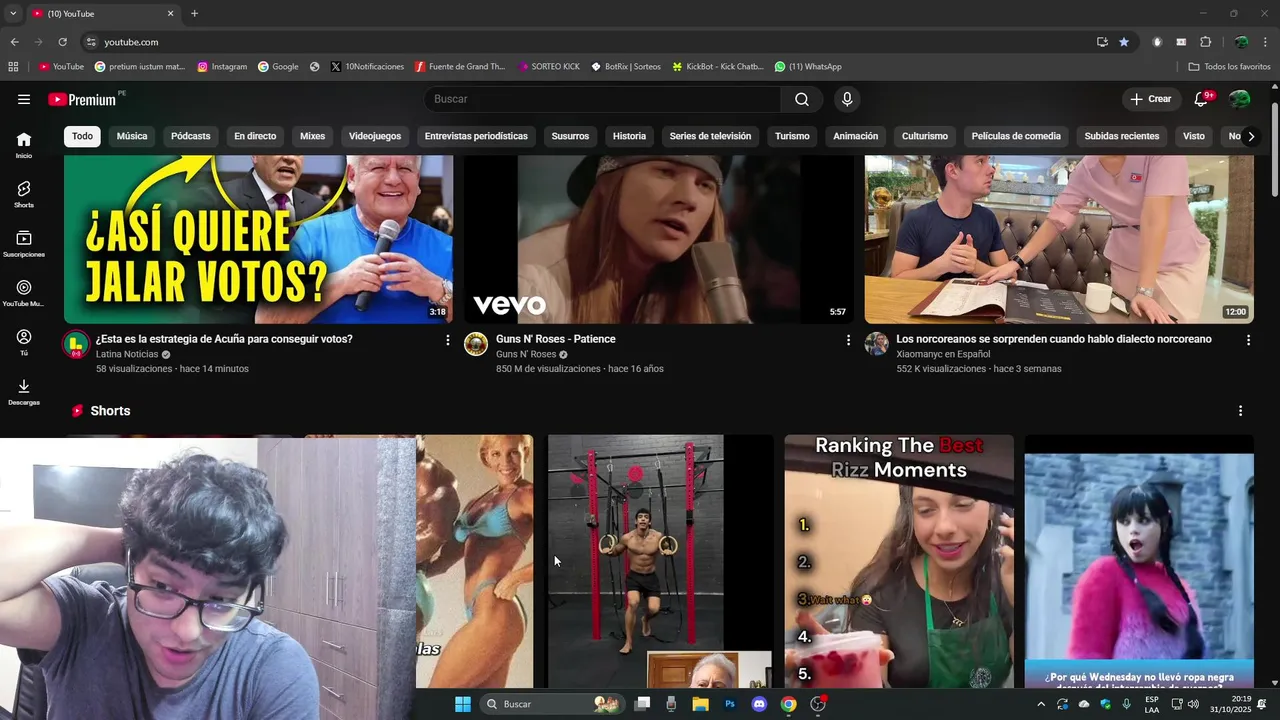Go to YouTube Premium home logo
Image resolution: width=1280 pixels, height=720 pixels.
click(x=82, y=99)
